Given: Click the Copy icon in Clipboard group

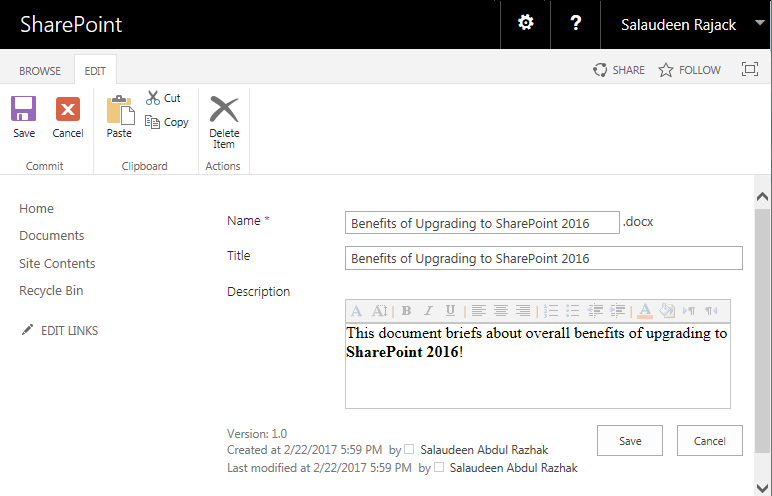Looking at the screenshot, I should 152,122.
